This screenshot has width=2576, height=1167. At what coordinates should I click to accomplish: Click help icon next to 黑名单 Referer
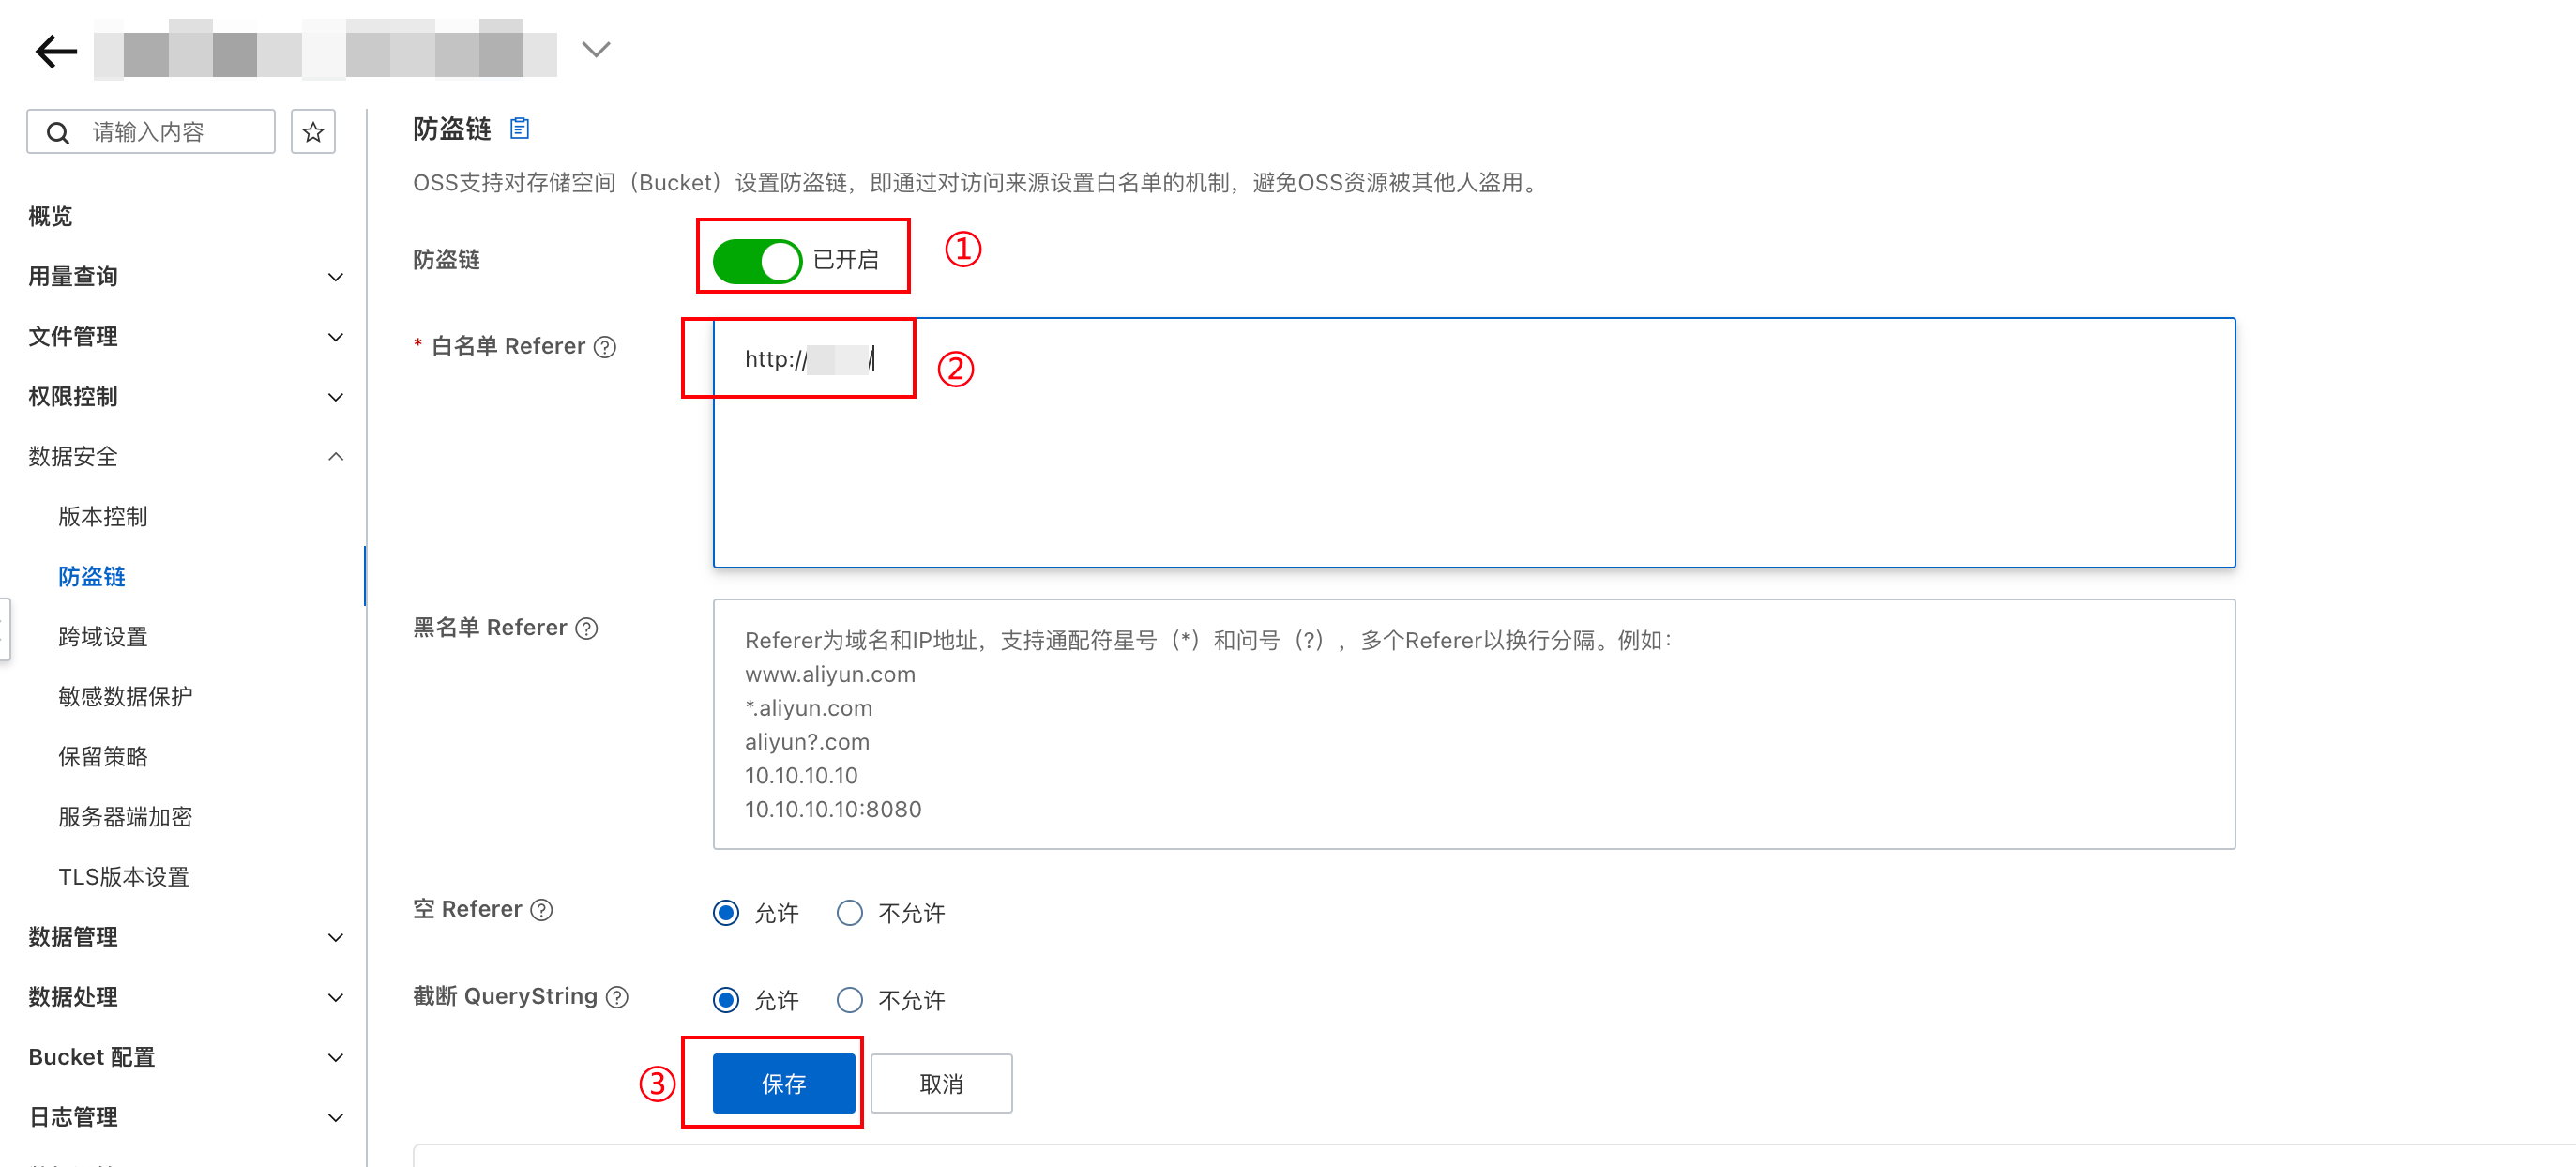(x=587, y=628)
